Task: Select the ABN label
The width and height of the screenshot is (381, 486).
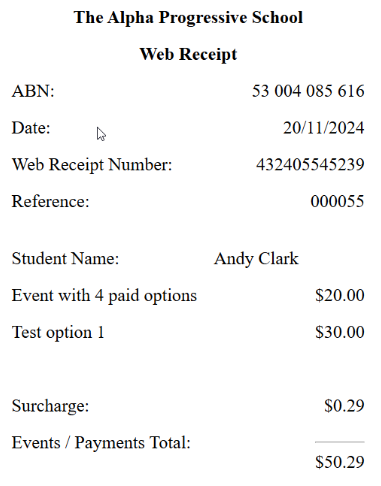Action: click(x=33, y=91)
